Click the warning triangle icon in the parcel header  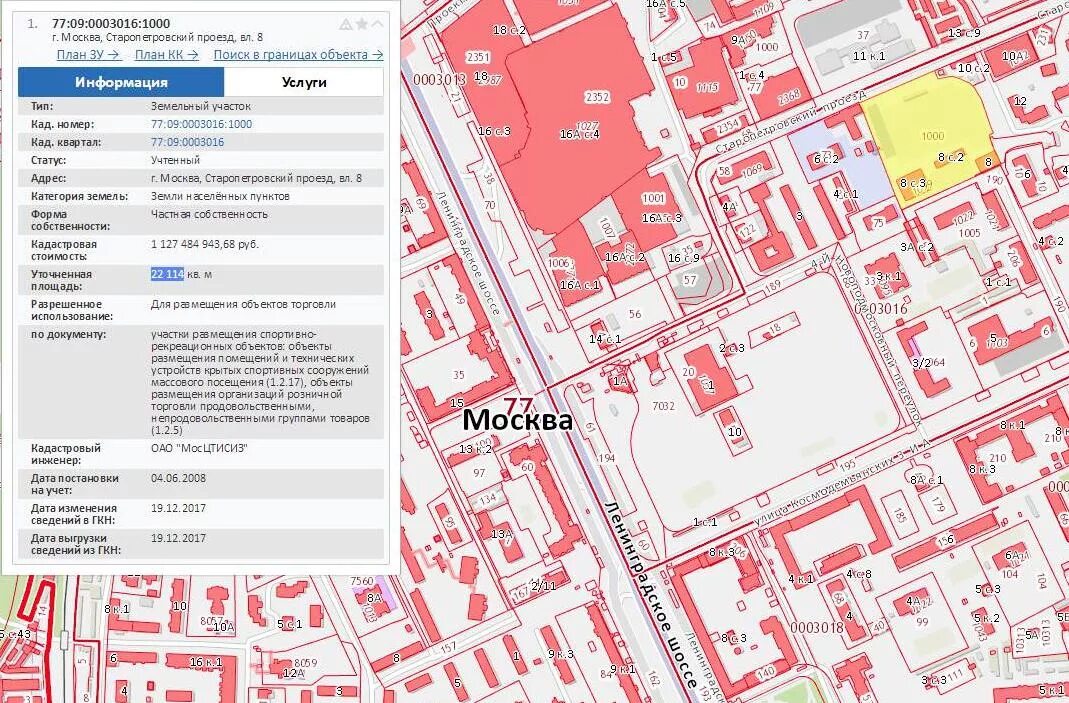click(346, 25)
